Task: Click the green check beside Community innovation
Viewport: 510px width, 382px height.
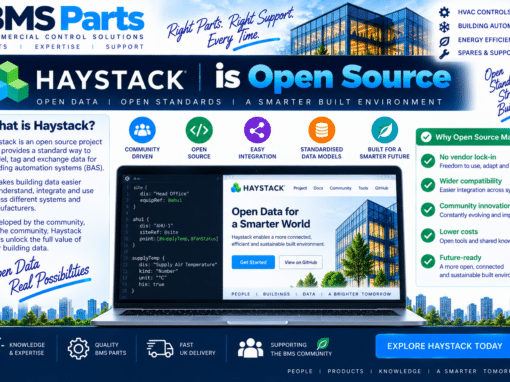Action: point(428,210)
